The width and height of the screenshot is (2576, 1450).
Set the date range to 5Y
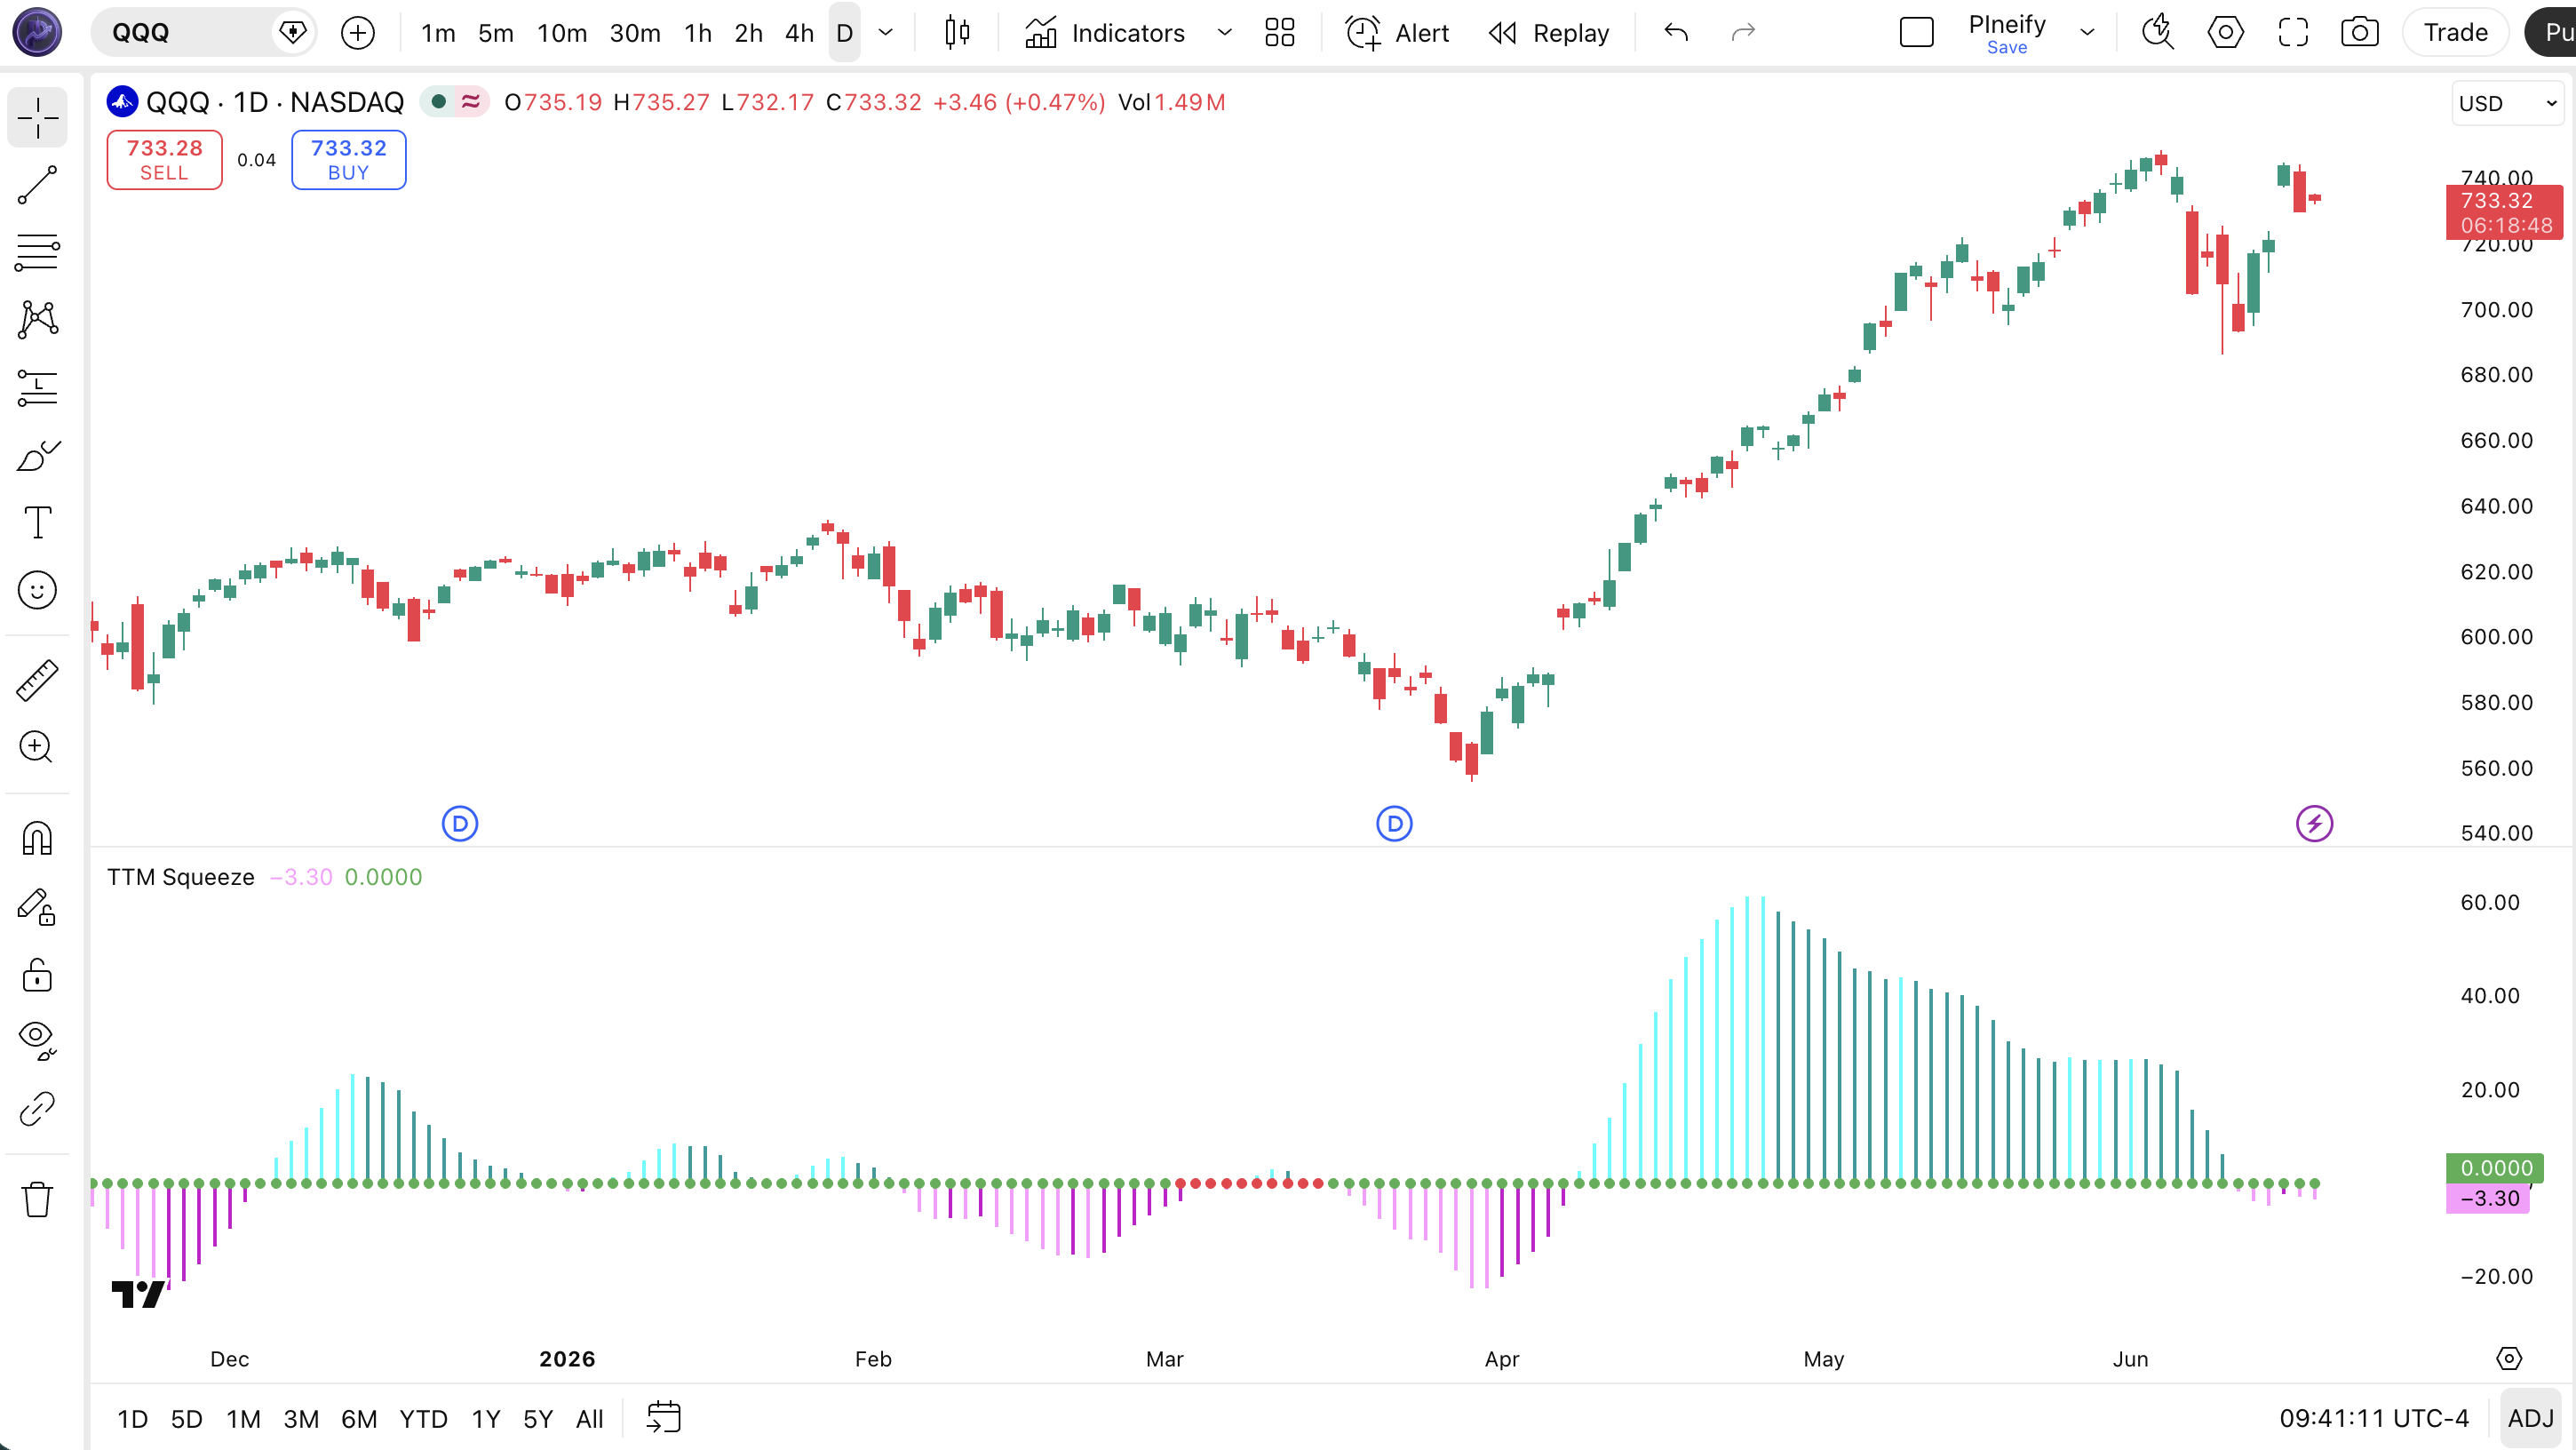(x=538, y=1419)
